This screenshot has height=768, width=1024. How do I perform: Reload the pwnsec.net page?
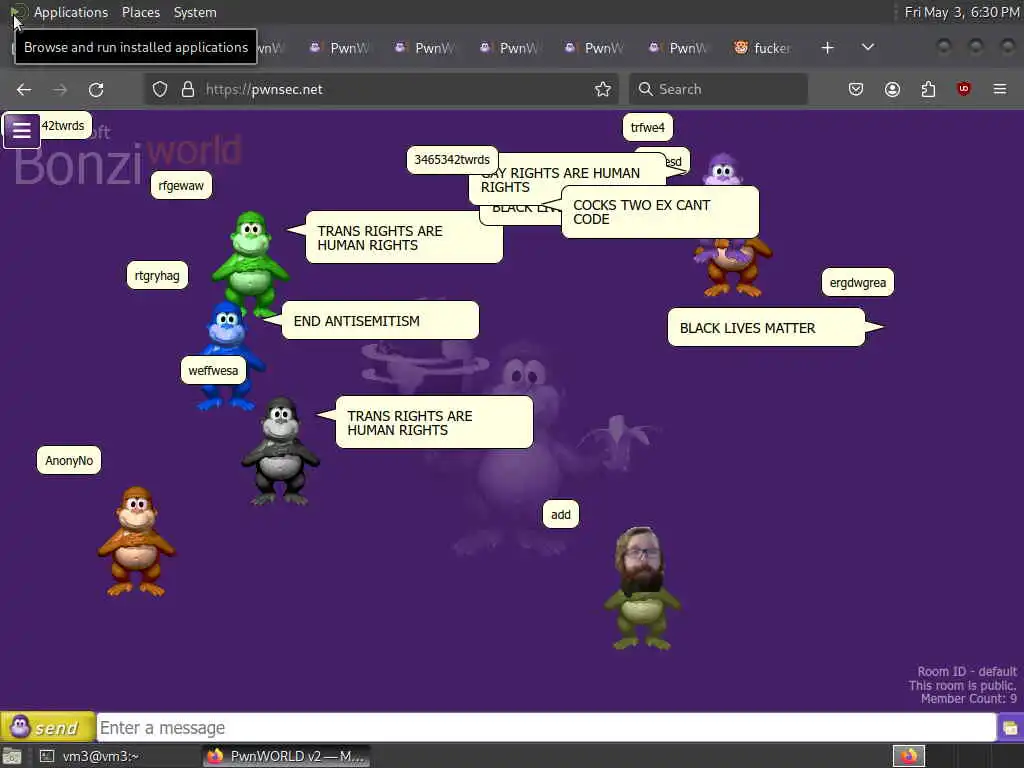(96, 89)
